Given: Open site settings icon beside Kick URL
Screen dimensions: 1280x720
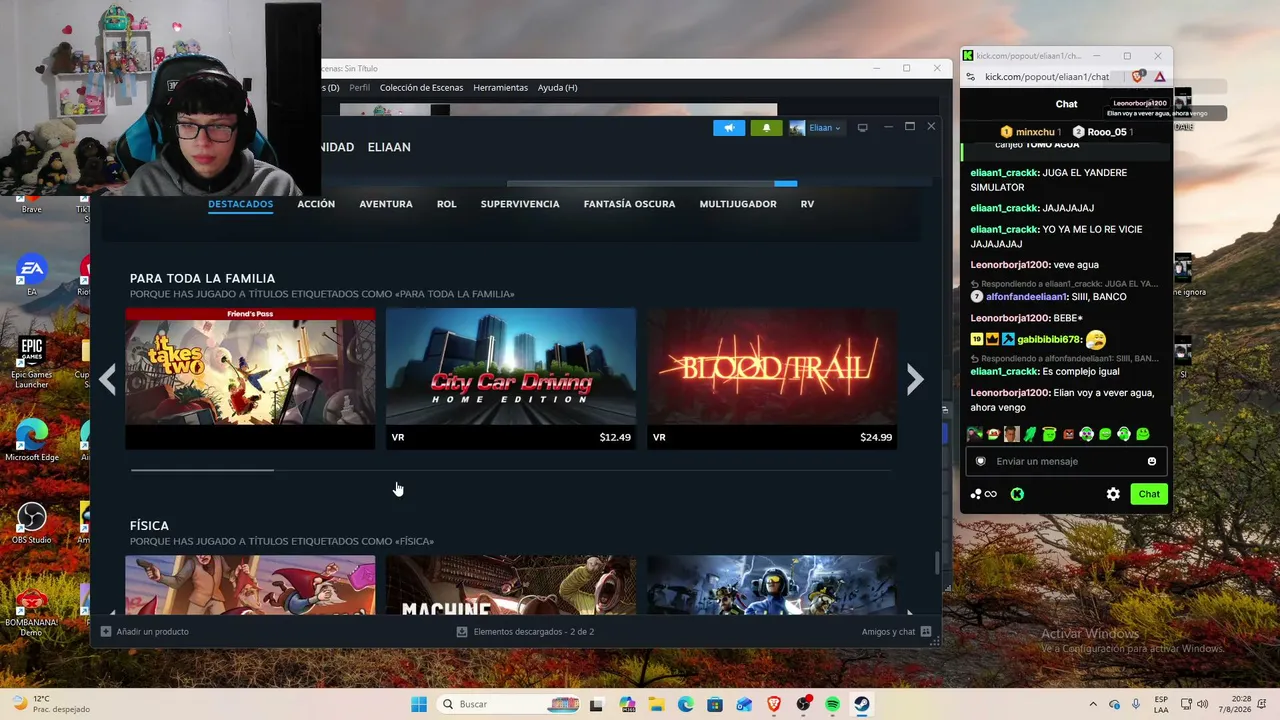Looking at the screenshot, I should 971,77.
